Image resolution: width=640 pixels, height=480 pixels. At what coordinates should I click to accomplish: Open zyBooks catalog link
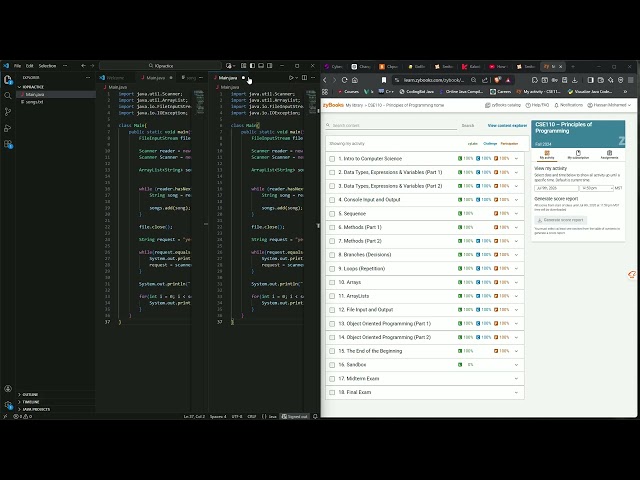point(503,105)
